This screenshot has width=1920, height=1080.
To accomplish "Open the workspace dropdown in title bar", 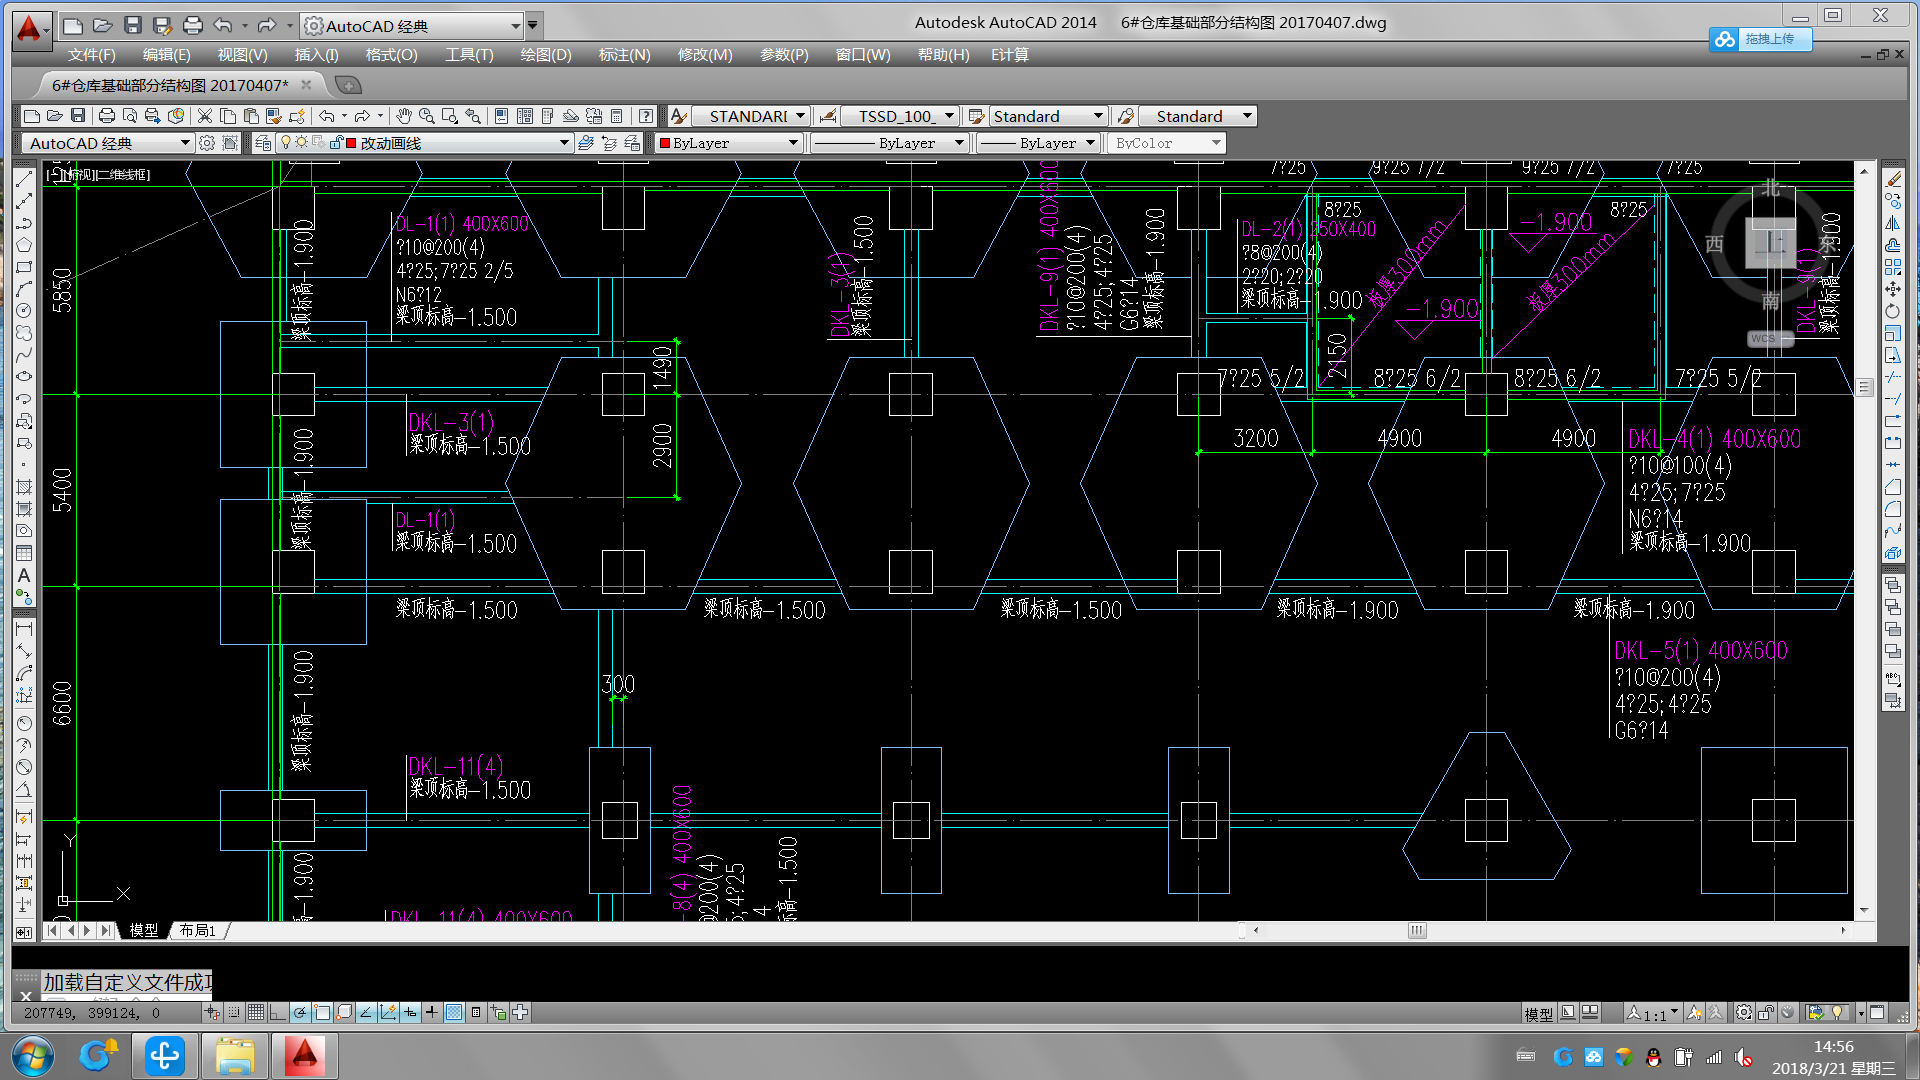I will click(x=413, y=26).
